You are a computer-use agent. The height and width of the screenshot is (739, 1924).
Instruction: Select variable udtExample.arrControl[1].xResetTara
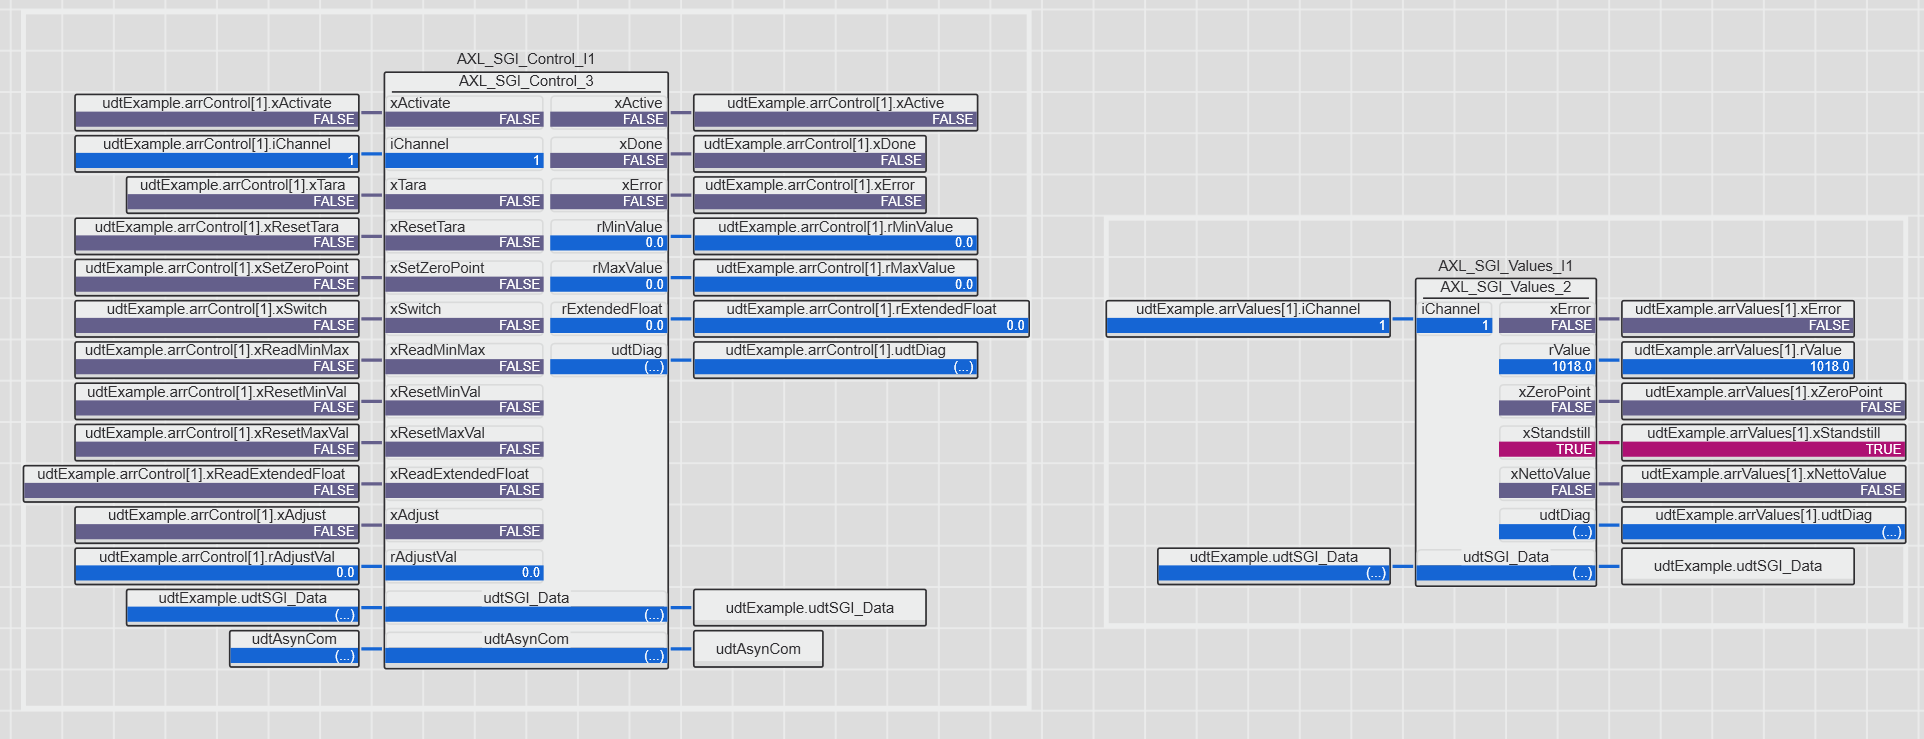coord(217,236)
